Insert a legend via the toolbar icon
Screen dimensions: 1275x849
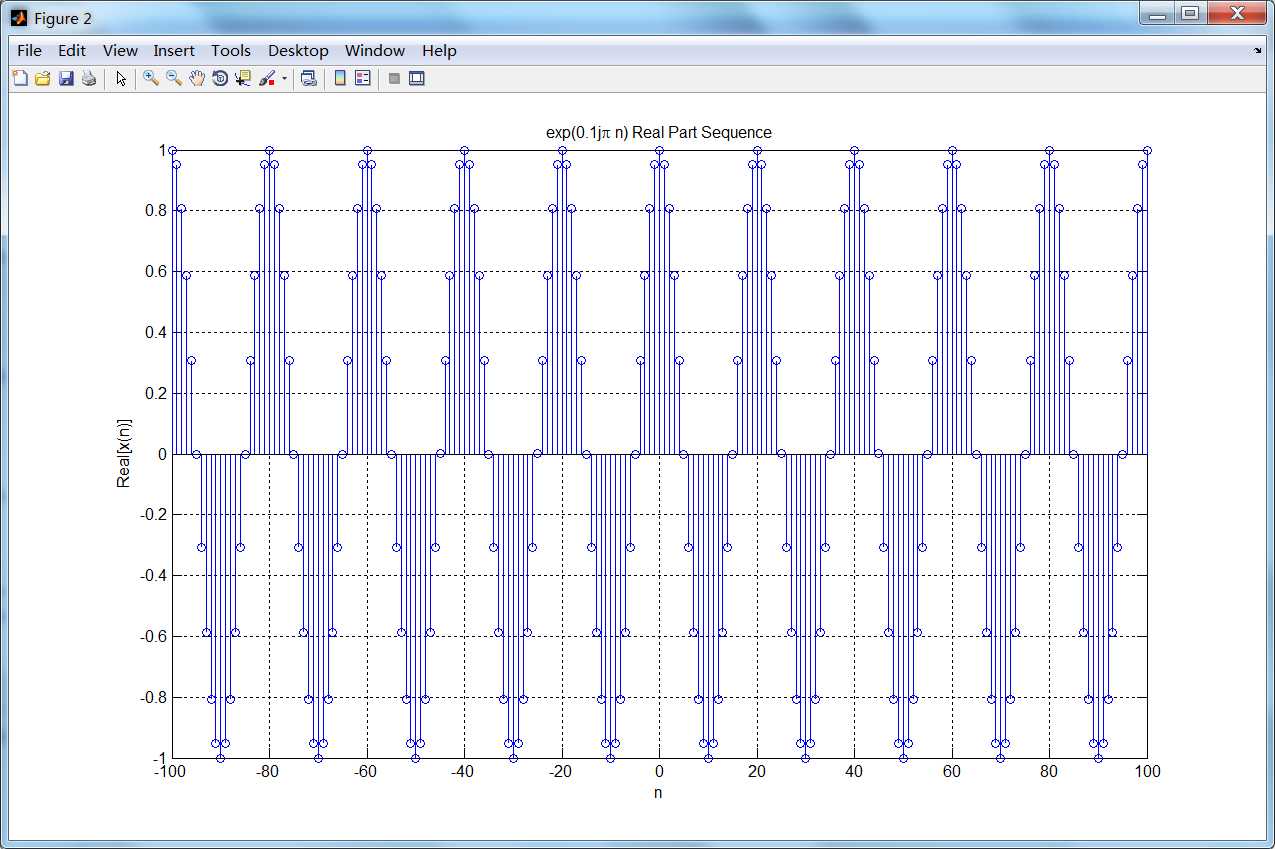coord(363,78)
